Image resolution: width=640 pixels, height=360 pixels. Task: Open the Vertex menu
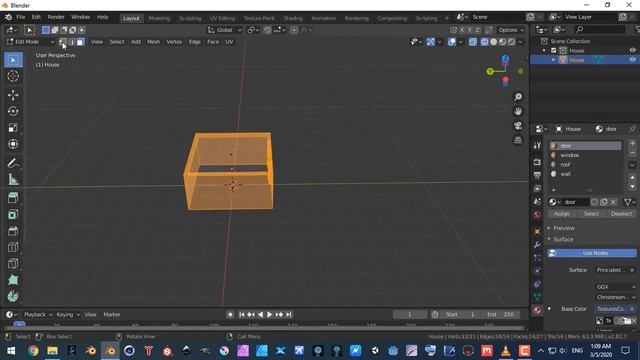click(x=174, y=42)
